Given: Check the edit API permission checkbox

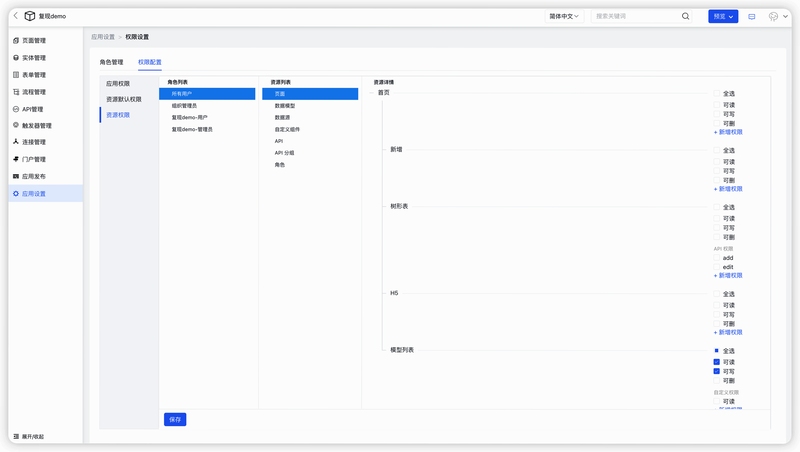Looking at the screenshot, I should (x=716, y=267).
